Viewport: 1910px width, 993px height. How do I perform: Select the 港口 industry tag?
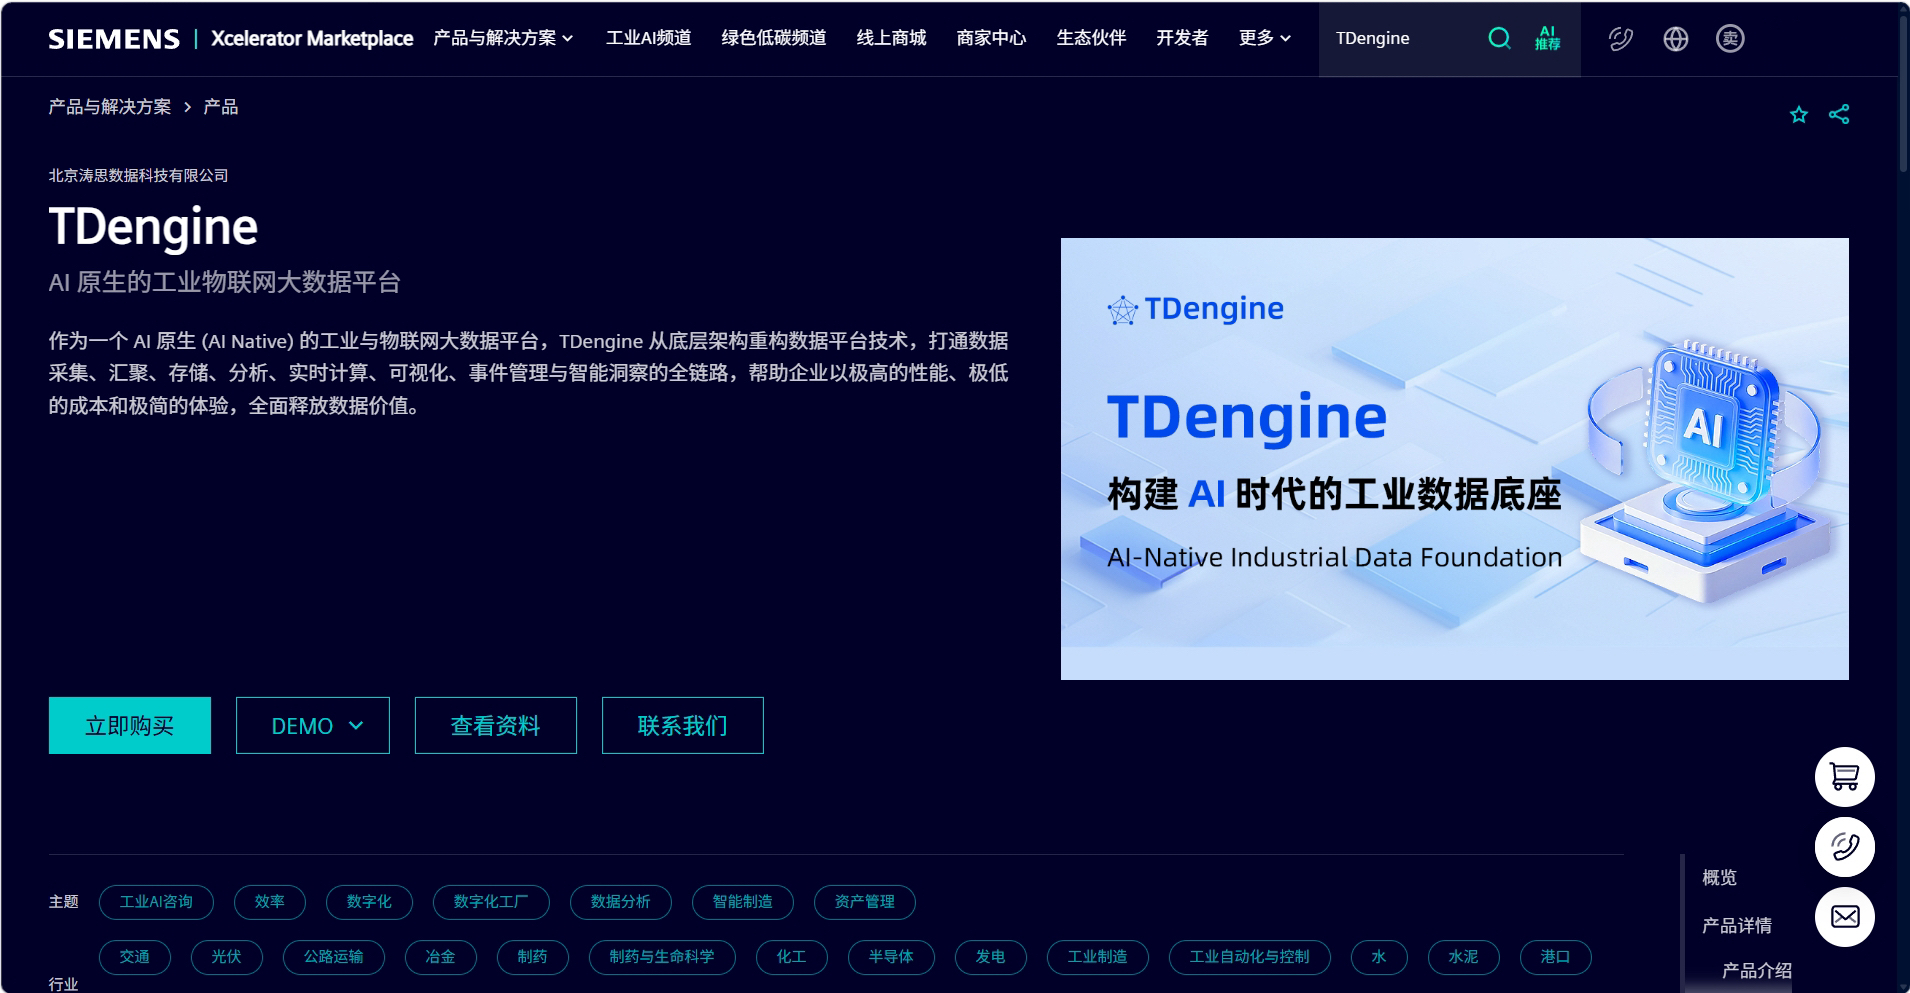[x=1556, y=957]
